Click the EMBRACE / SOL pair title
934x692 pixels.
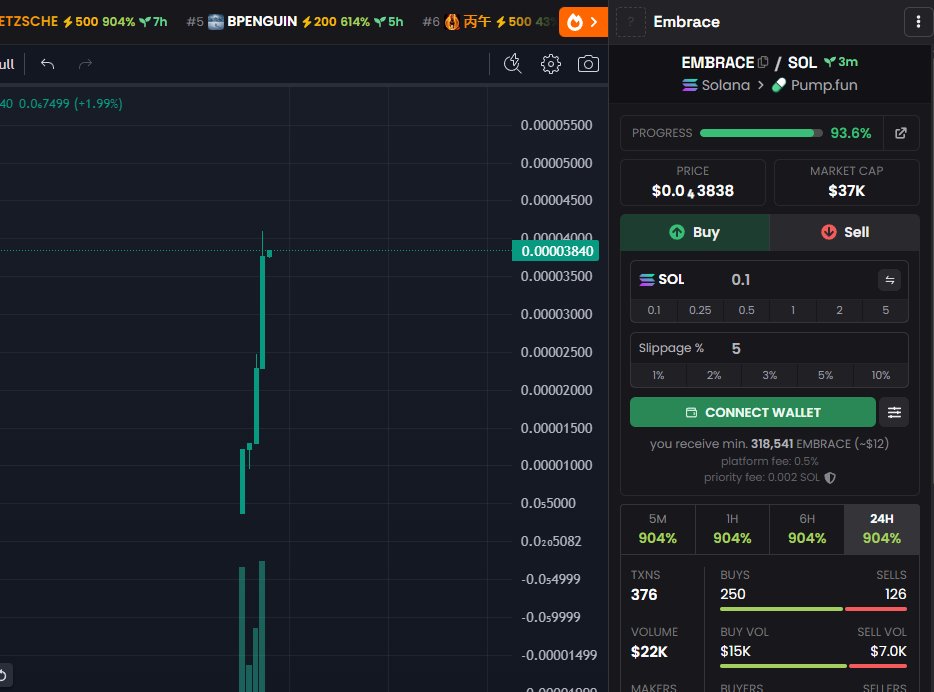coord(749,62)
